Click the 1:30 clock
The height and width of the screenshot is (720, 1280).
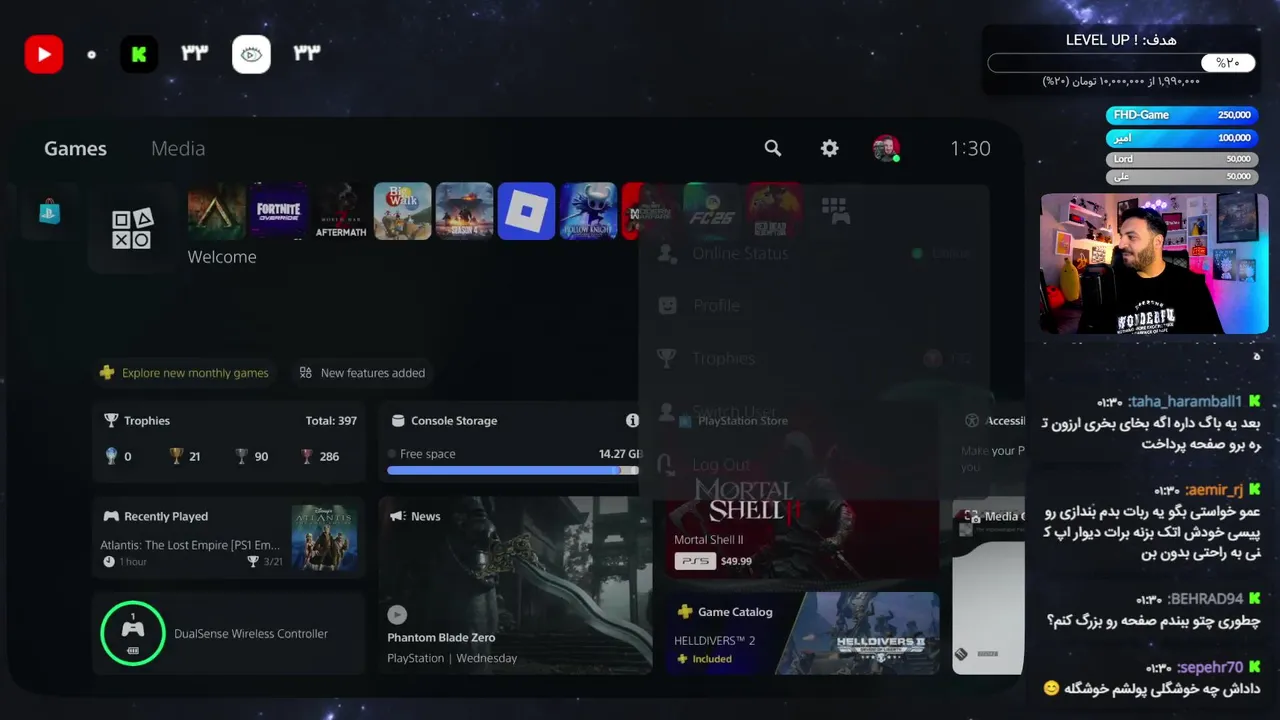pos(970,148)
